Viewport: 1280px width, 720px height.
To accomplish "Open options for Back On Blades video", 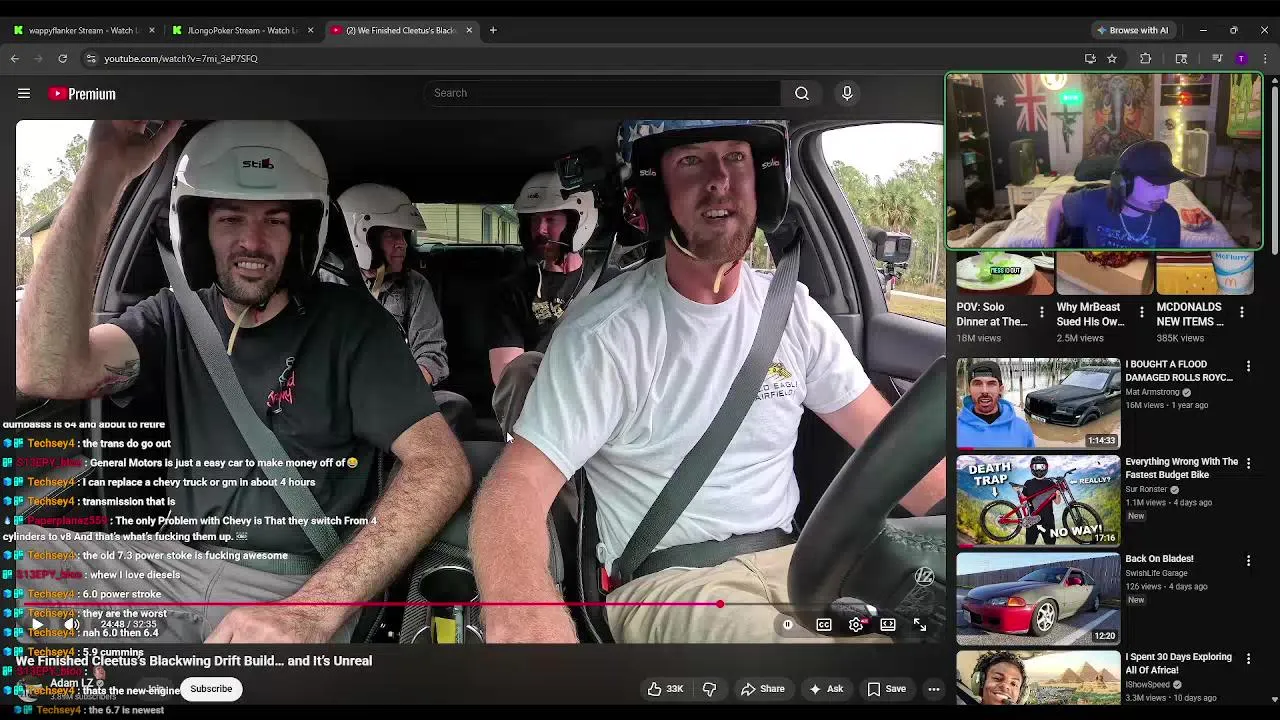I will point(1248,561).
